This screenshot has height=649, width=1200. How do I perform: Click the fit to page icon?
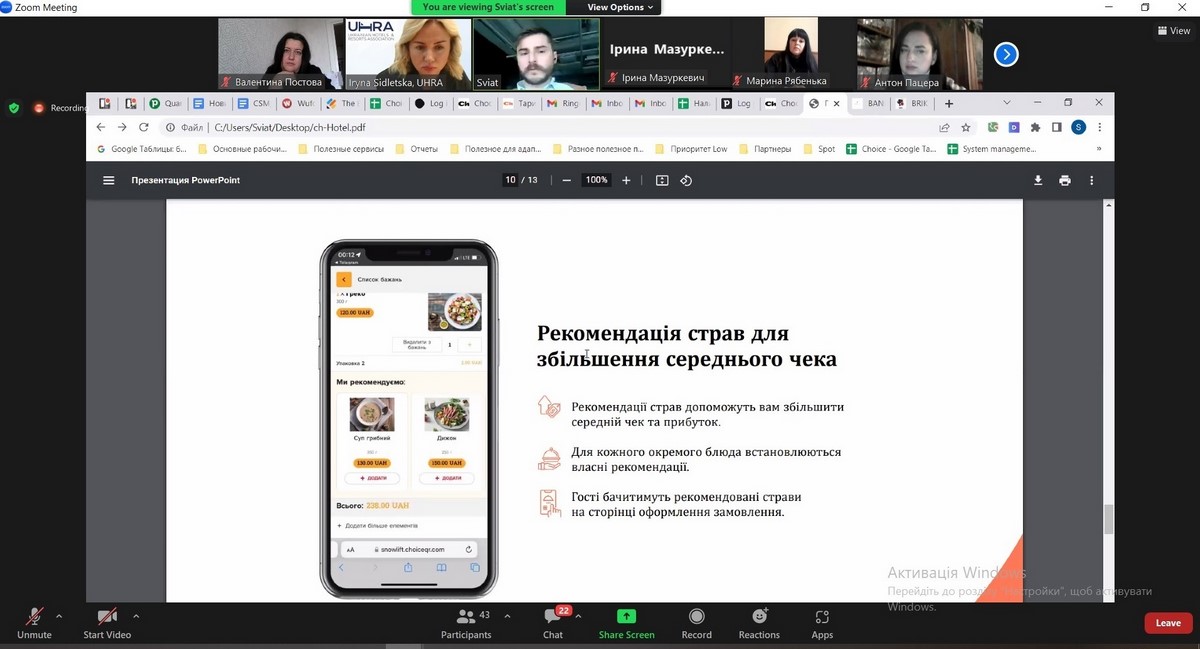point(661,180)
